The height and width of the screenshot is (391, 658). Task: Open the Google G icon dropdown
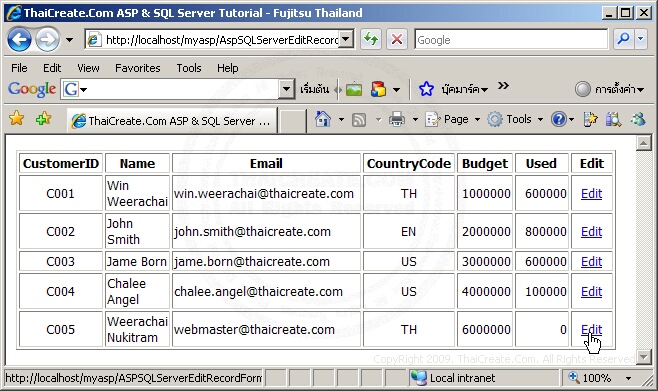75,89
